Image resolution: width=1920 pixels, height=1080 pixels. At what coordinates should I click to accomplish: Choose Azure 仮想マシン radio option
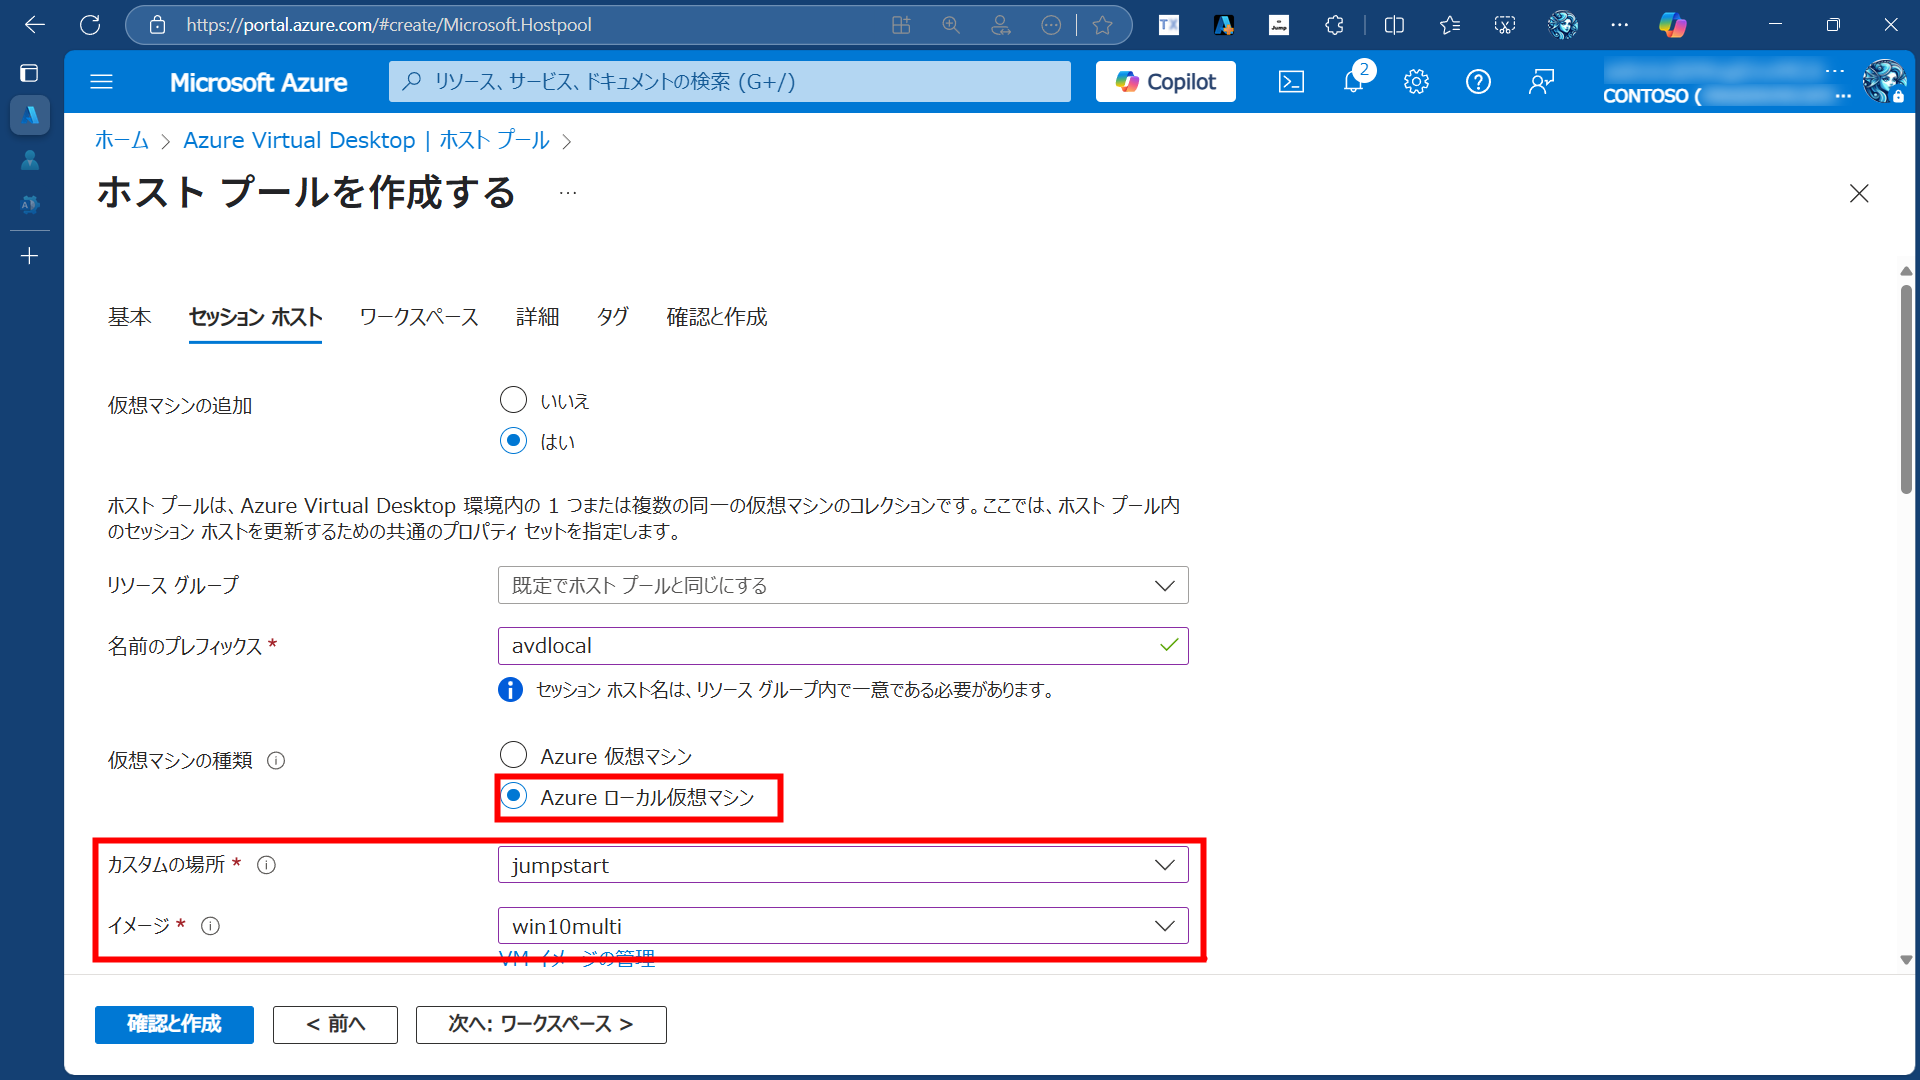(513, 755)
